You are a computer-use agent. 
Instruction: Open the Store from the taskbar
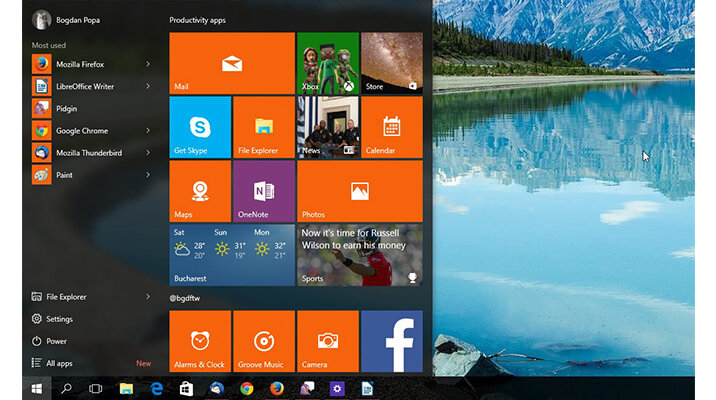[186, 389]
